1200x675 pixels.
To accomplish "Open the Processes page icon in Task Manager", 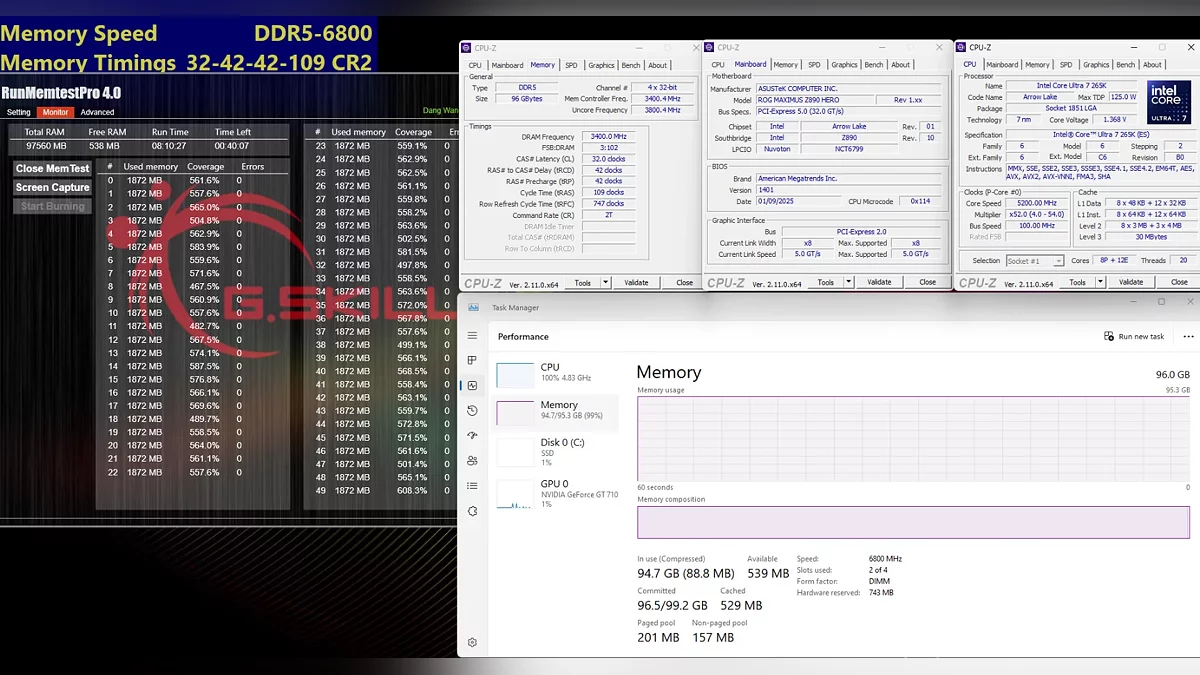I will click(473, 361).
